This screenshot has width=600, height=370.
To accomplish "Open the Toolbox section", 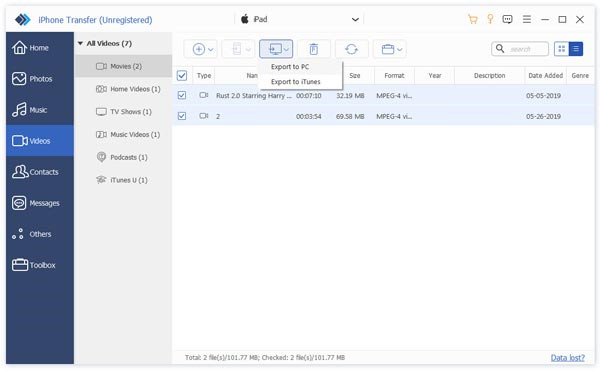I will coord(39,265).
